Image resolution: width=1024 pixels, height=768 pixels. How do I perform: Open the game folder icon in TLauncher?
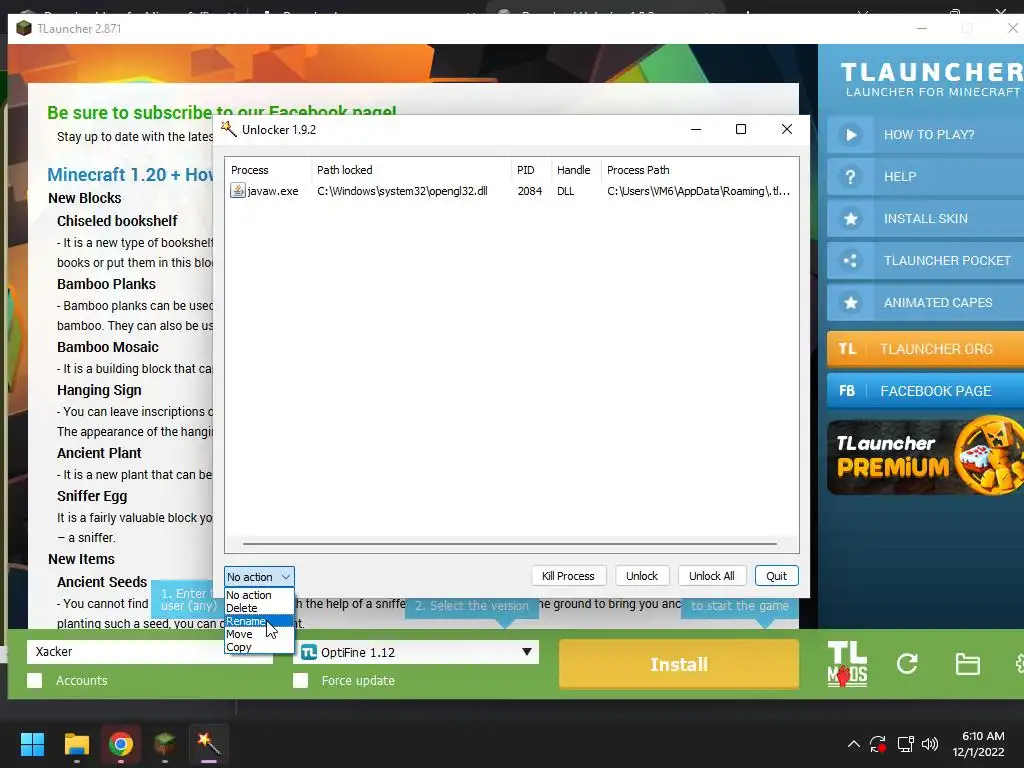tap(967, 664)
